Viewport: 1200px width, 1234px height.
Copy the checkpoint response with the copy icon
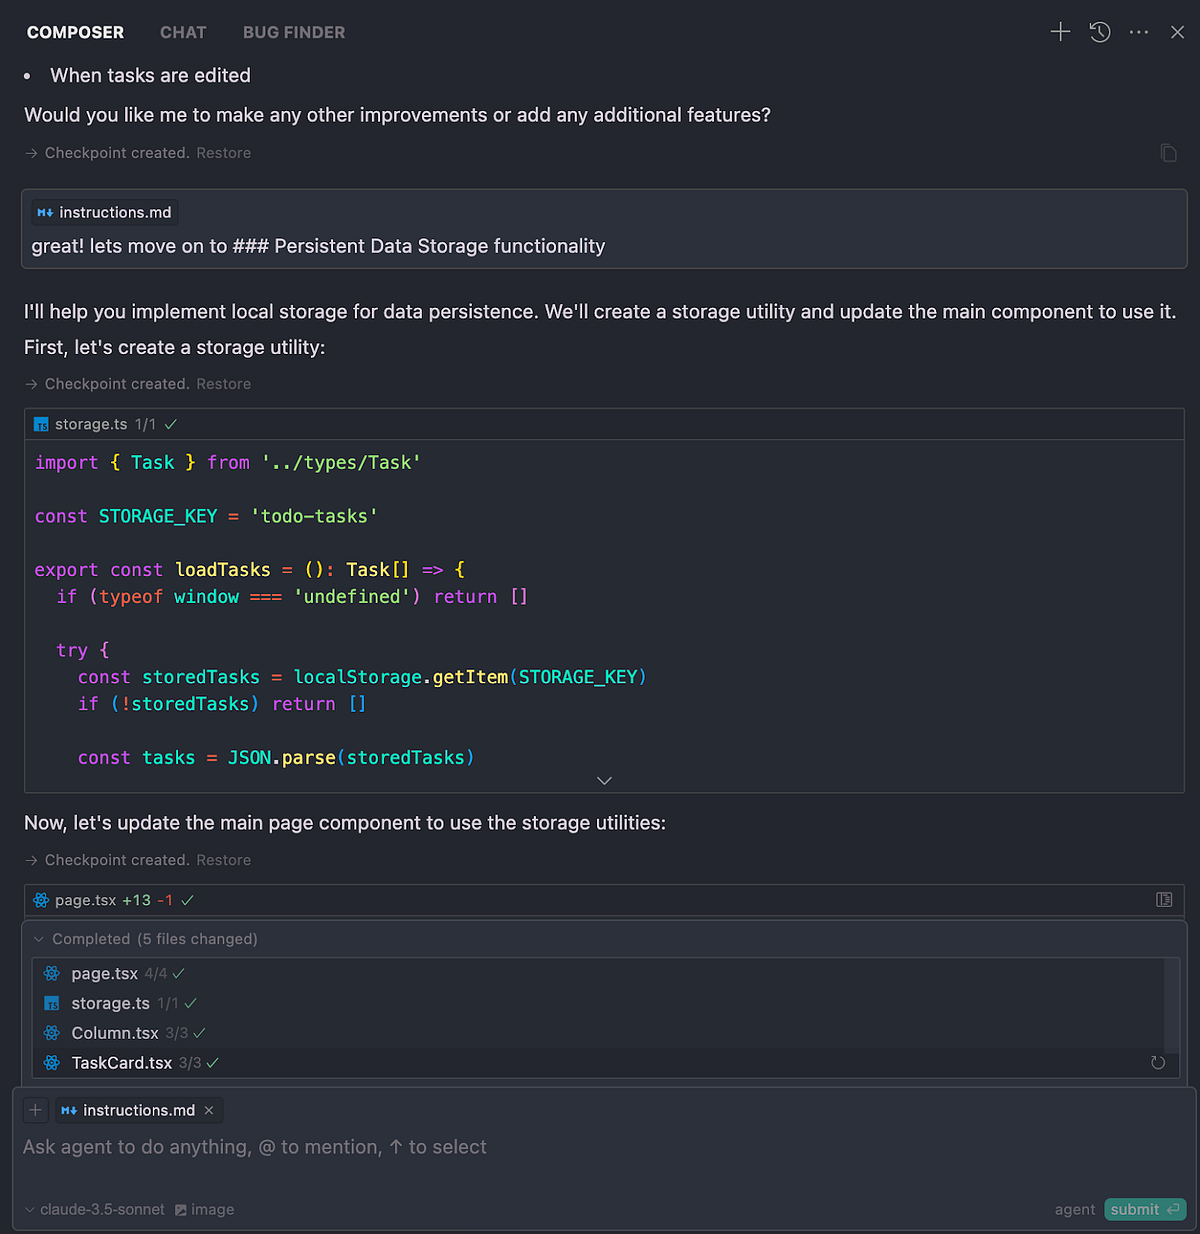[x=1169, y=152]
